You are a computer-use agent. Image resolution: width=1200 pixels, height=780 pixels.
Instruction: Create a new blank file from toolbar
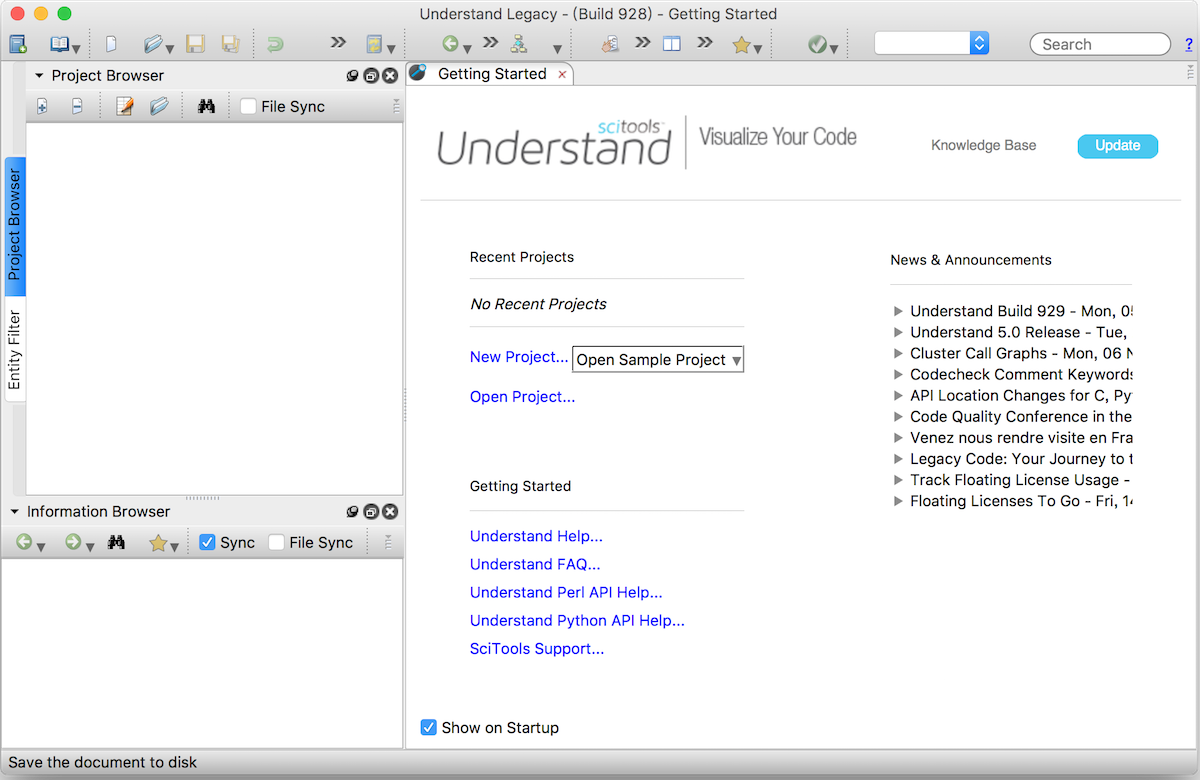pyautogui.click(x=112, y=44)
